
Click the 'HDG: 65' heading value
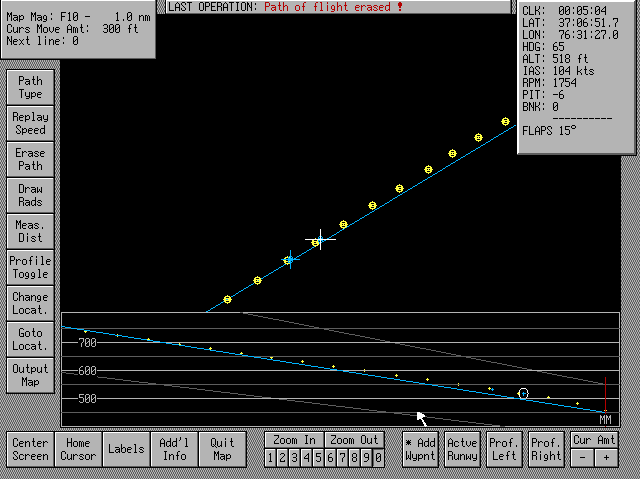tap(543, 47)
